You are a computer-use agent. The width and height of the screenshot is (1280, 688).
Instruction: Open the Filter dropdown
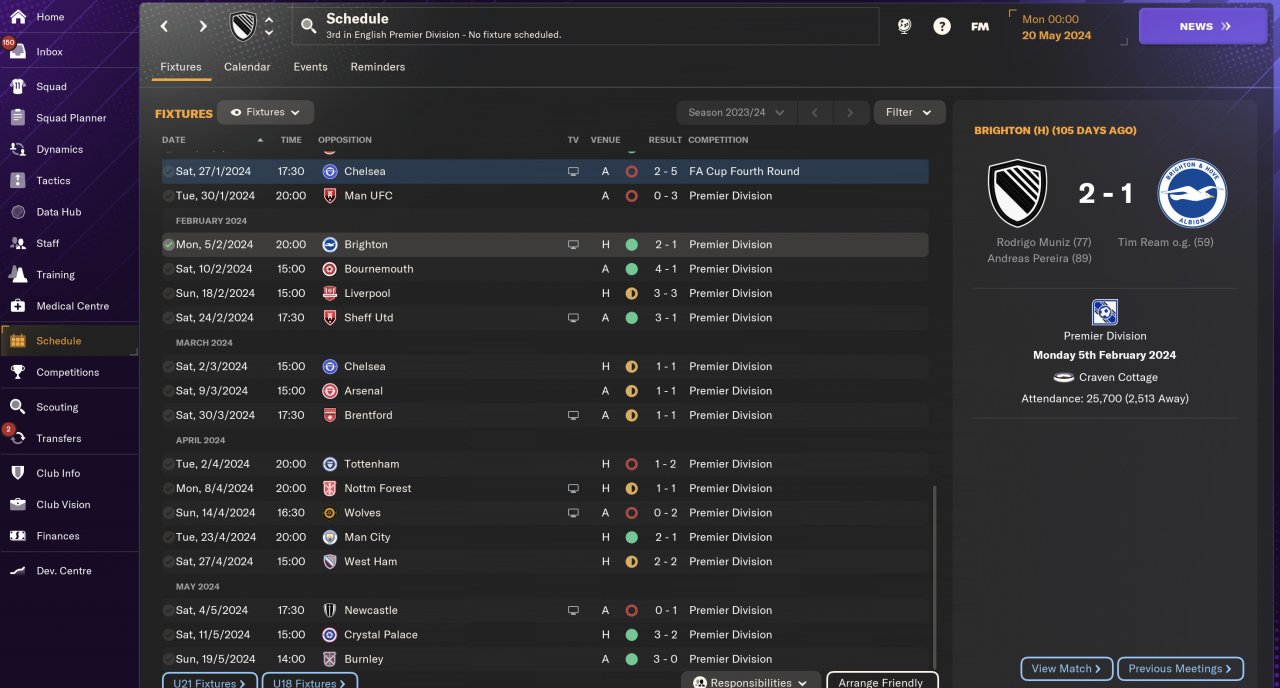[909, 113]
